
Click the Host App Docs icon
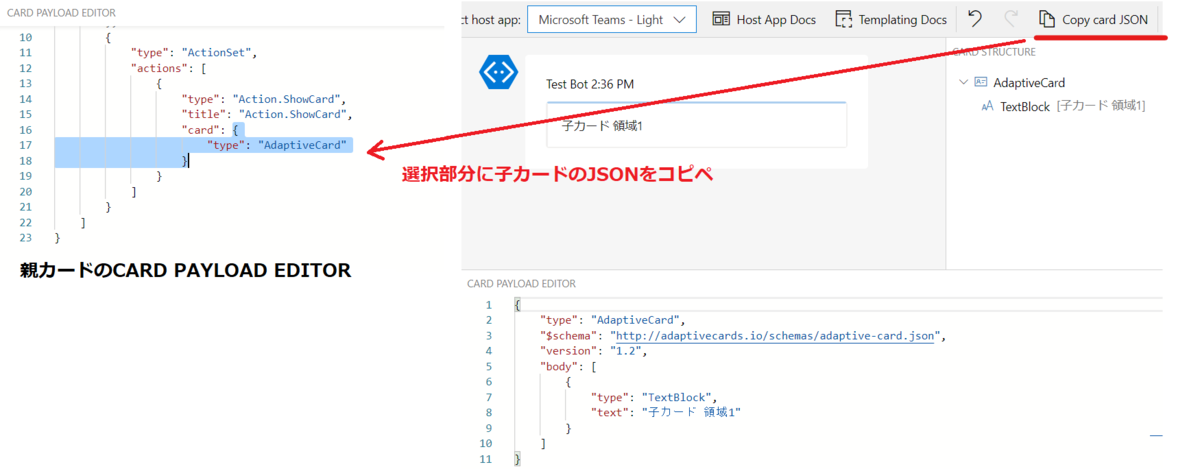click(x=721, y=19)
